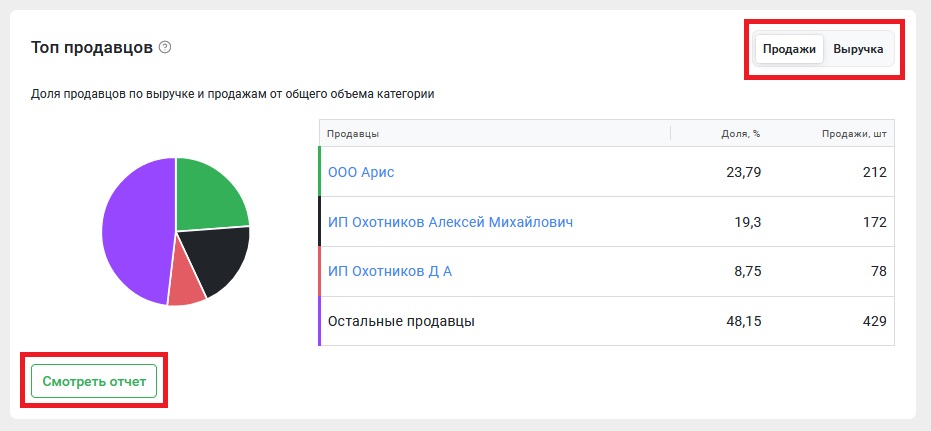Open help icon next to Топ продавцов
931x431 pixels.
coord(165,47)
